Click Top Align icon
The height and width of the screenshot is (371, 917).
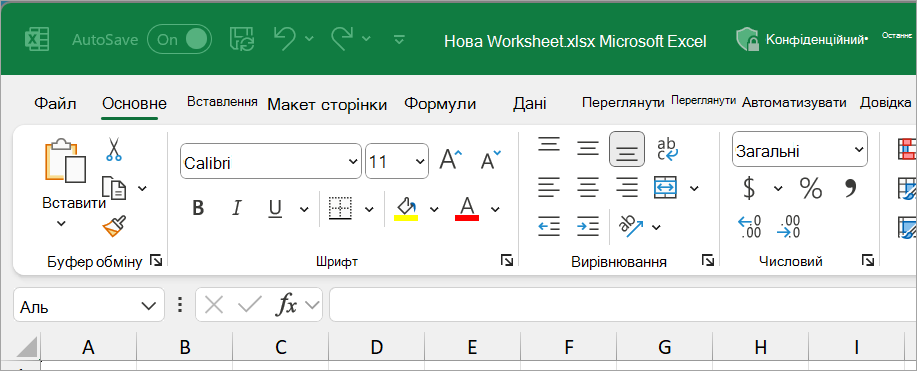(549, 144)
